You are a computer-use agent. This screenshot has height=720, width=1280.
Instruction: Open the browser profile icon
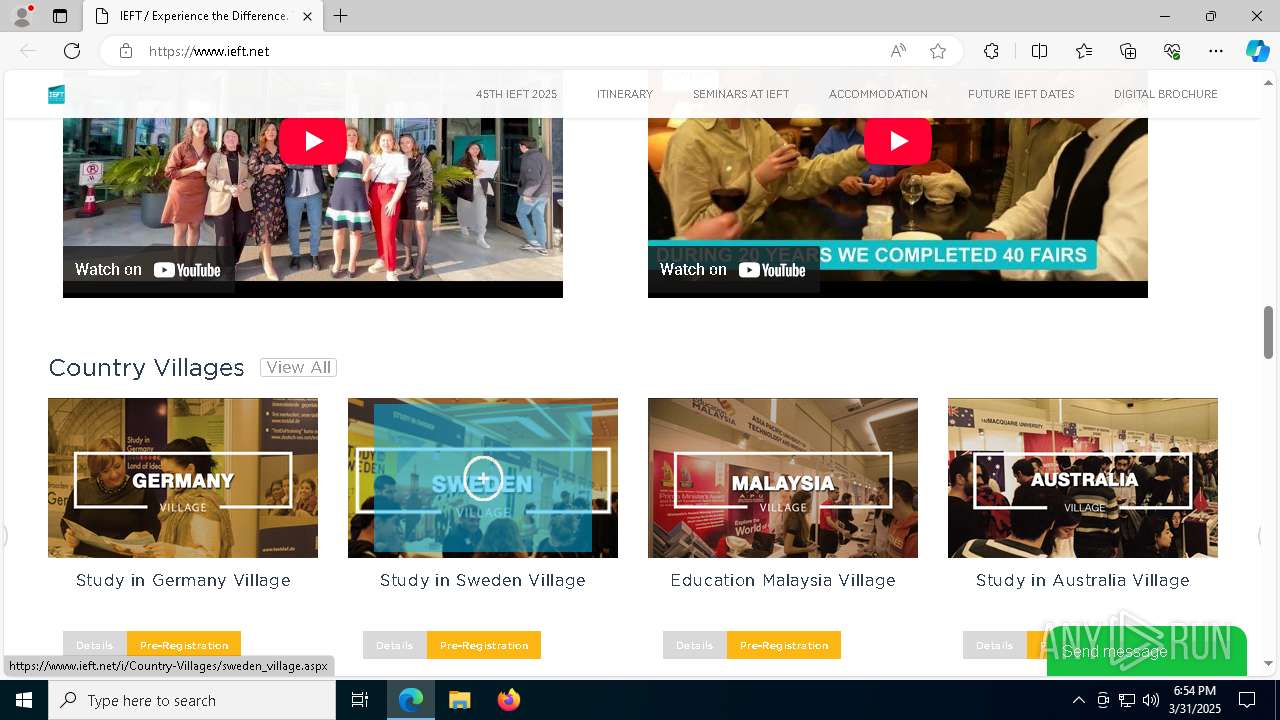(x=22, y=16)
